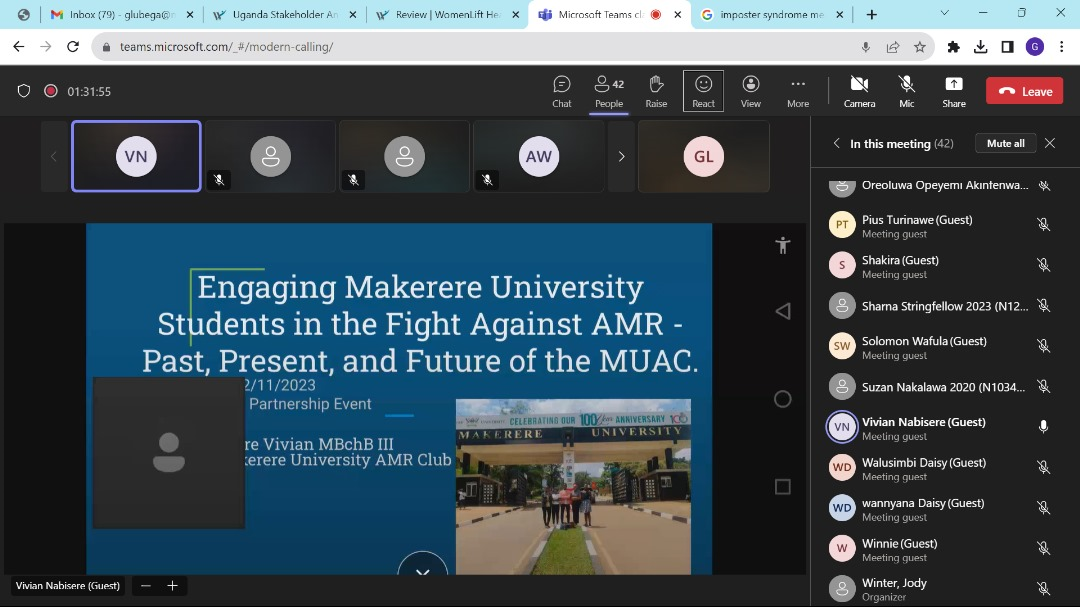Switch to the Gmail Inbox tab

[x=122, y=14]
